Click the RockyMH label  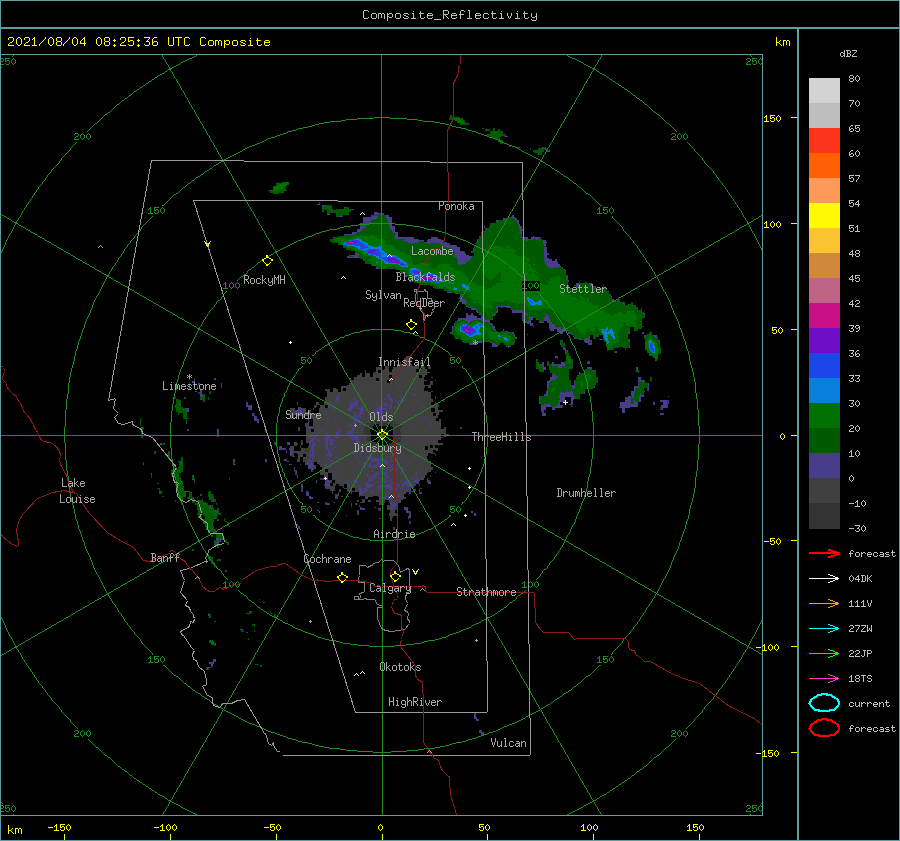click(x=264, y=280)
